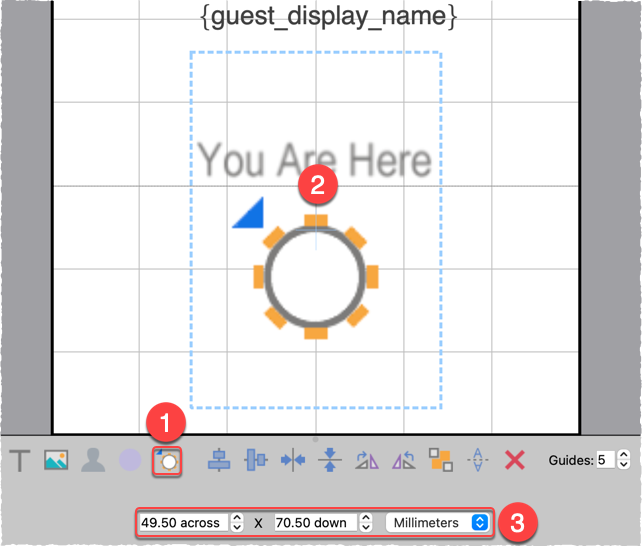
Task: Click the Guides number field
Action: click(605, 460)
